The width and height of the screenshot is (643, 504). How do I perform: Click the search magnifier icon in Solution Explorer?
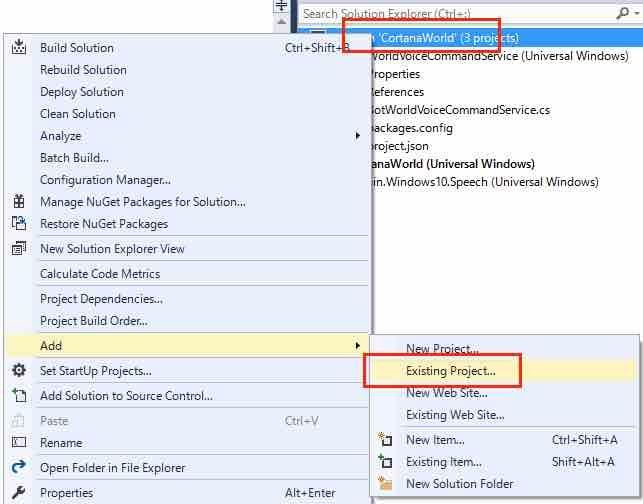pyautogui.click(x=622, y=13)
